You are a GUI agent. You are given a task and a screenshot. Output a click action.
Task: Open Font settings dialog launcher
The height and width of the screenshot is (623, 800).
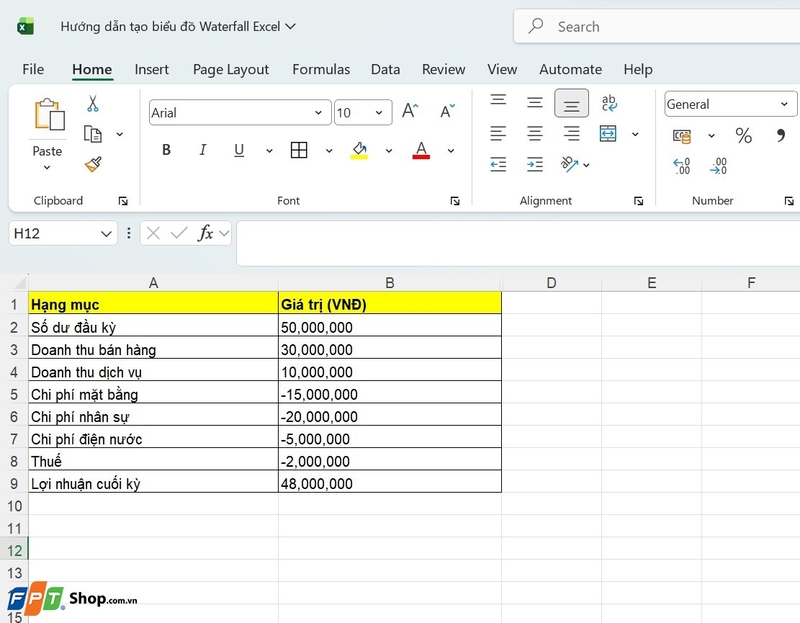[455, 201]
